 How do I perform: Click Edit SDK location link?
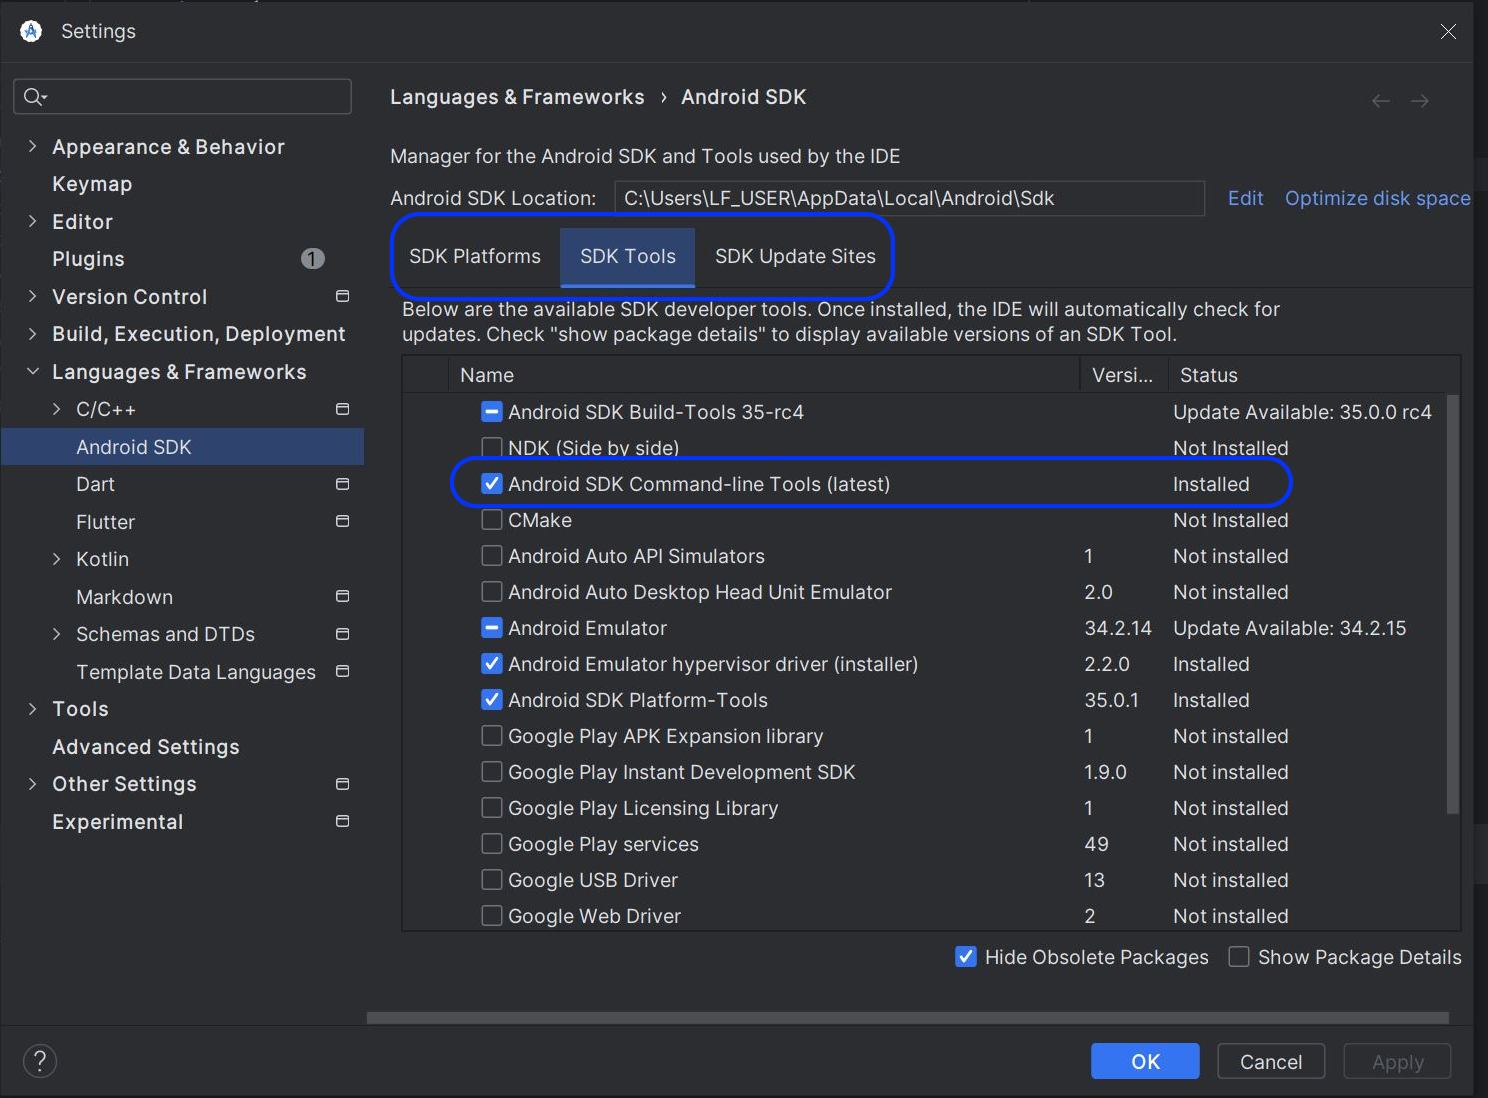pyautogui.click(x=1245, y=198)
